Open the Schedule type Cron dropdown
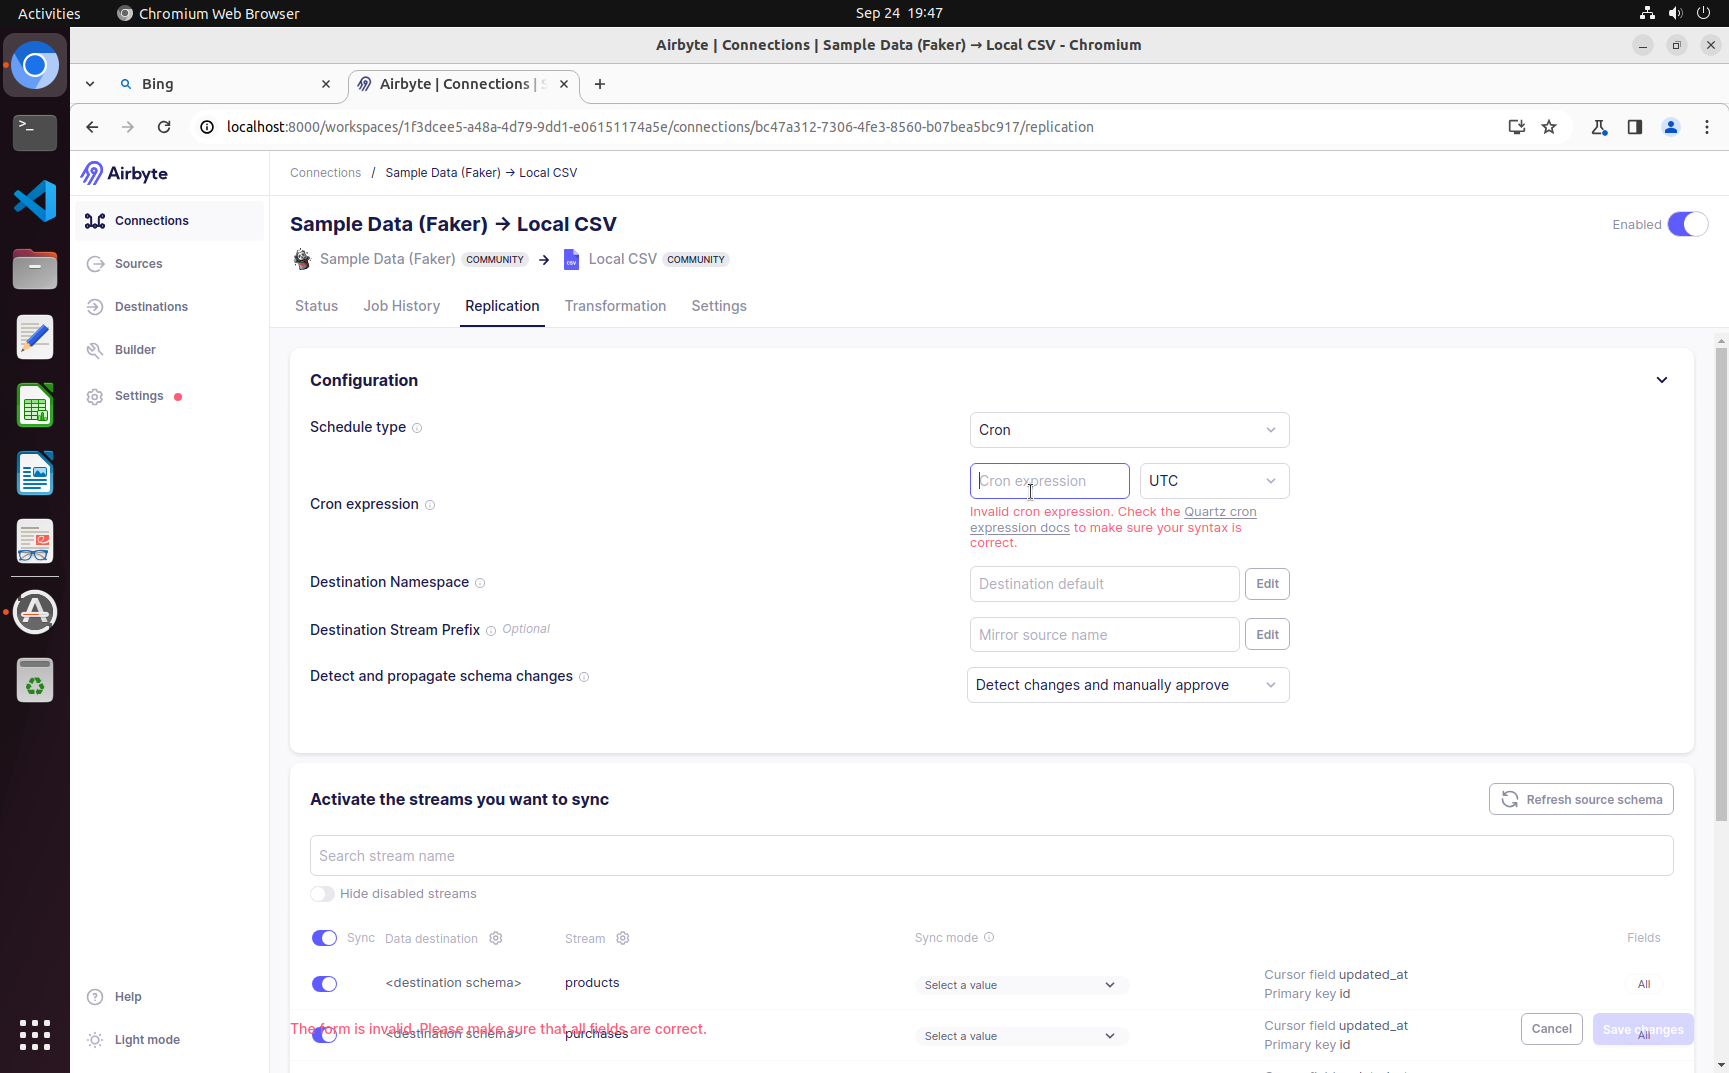The image size is (1729, 1073). point(1128,430)
